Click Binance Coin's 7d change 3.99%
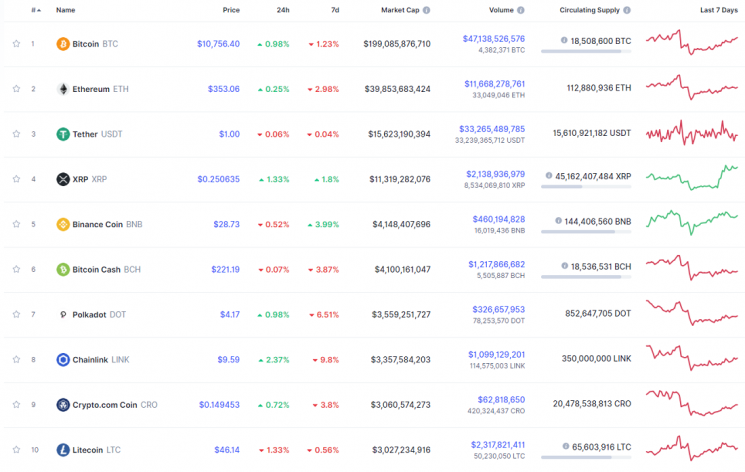 pos(323,224)
